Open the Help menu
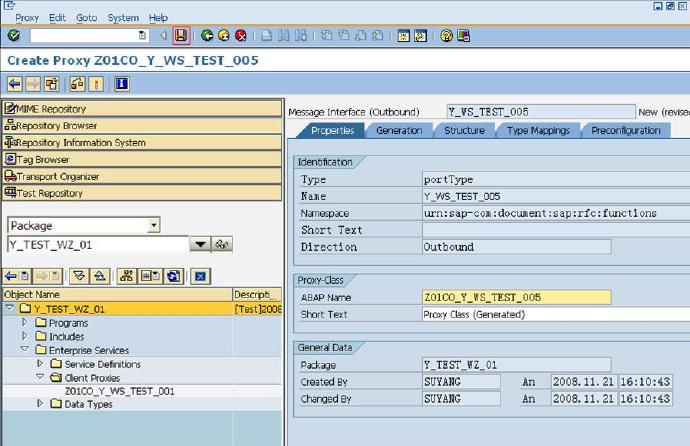The width and height of the screenshot is (690, 446). tap(158, 18)
